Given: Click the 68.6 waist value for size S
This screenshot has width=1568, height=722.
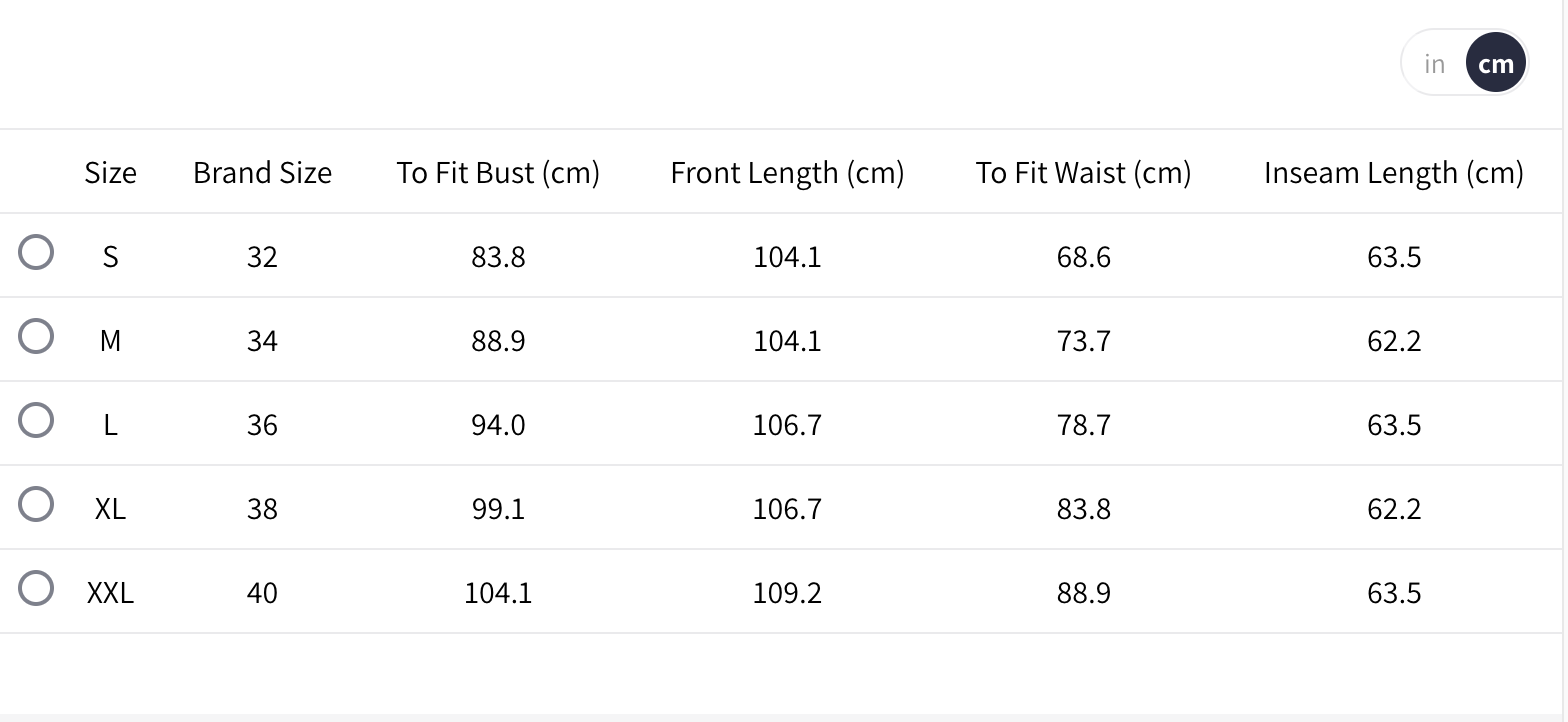Looking at the screenshot, I should click(x=1083, y=257).
